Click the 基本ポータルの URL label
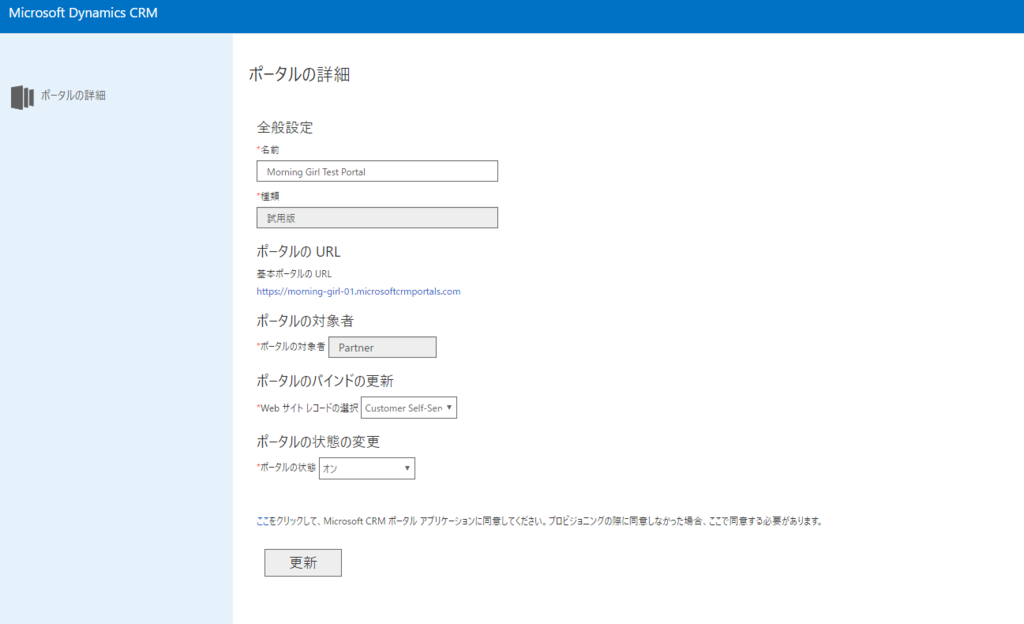The height and width of the screenshot is (624, 1024). pyautogui.click(x=294, y=273)
